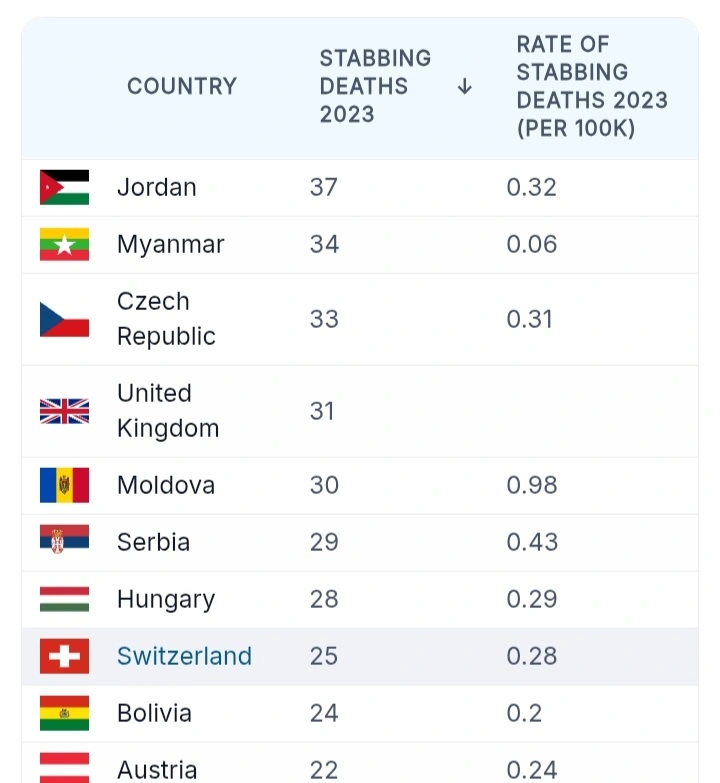This screenshot has width=720, height=783.
Task: Click the Czech Republic flag icon
Action: [64, 319]
